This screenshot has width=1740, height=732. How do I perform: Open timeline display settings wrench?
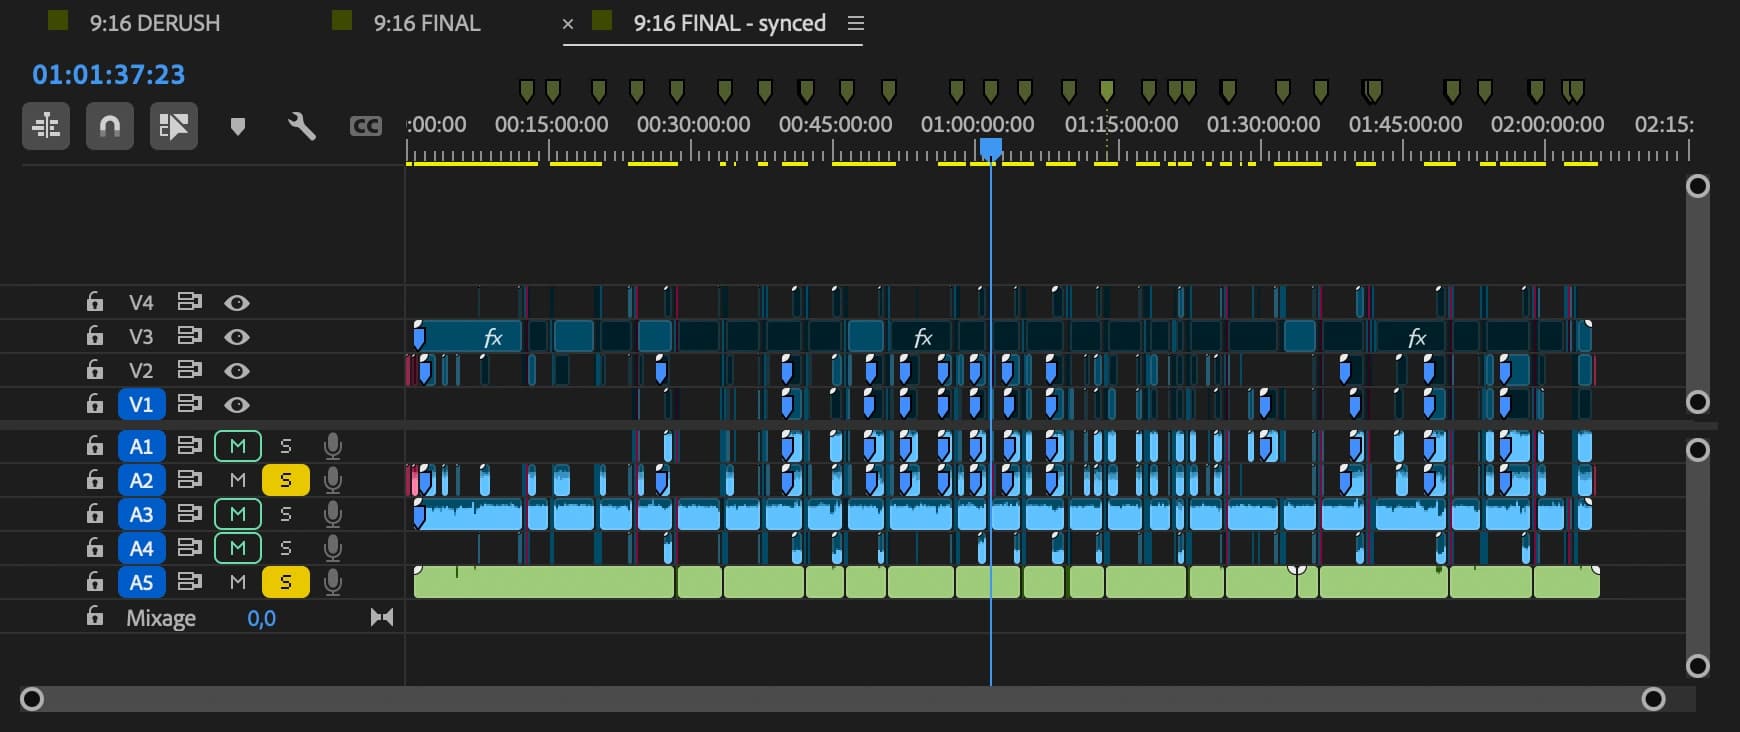click(301, 126)
